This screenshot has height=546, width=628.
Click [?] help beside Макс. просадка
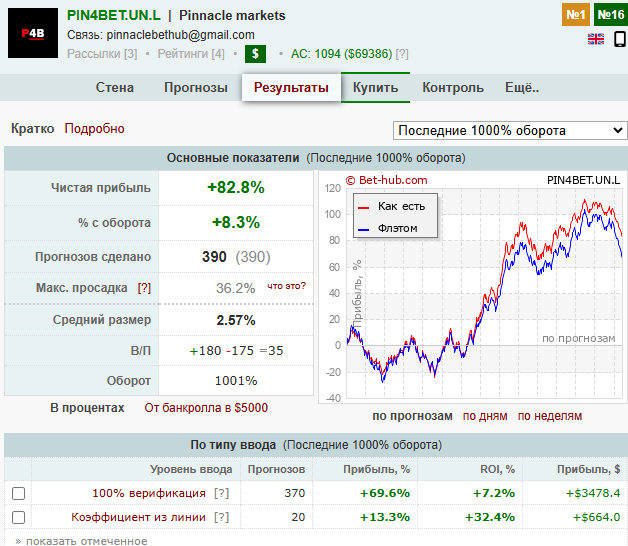click(144, 288)
